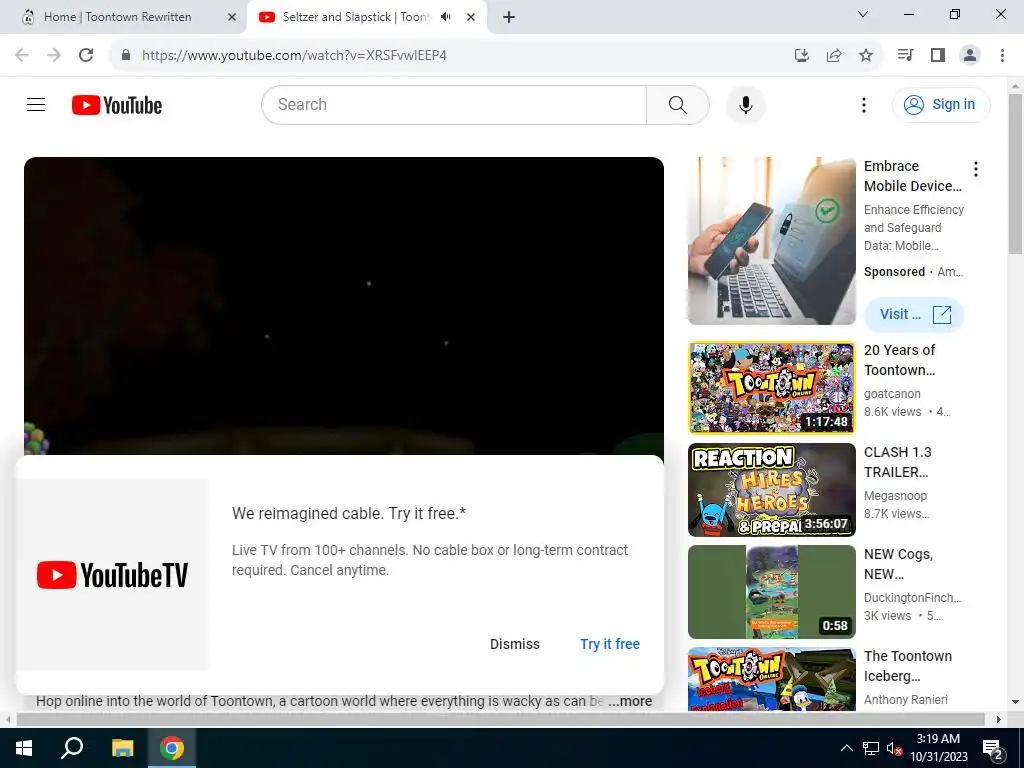Screen dimensions: 1024x768
Task: Open 20 Years of Toontown title
Action: click(899, 360)
